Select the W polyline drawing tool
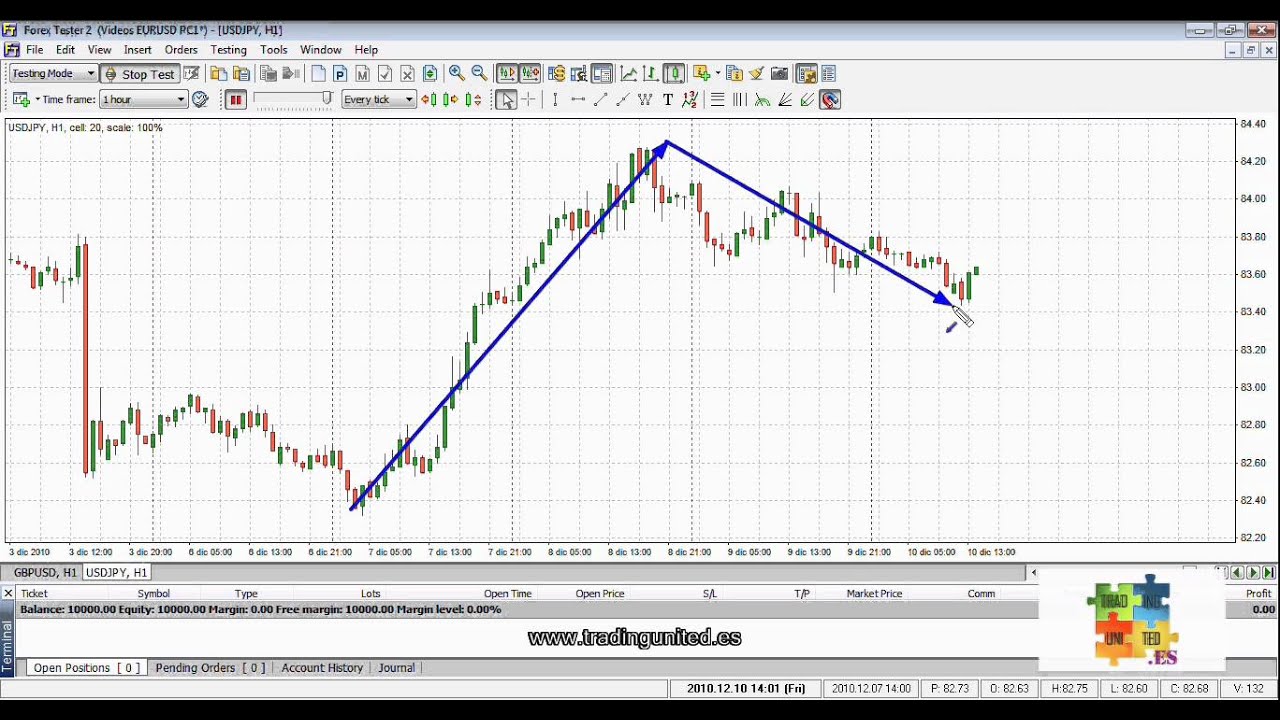The height and width of the screenshot is (720, 1280). point(645,99)
